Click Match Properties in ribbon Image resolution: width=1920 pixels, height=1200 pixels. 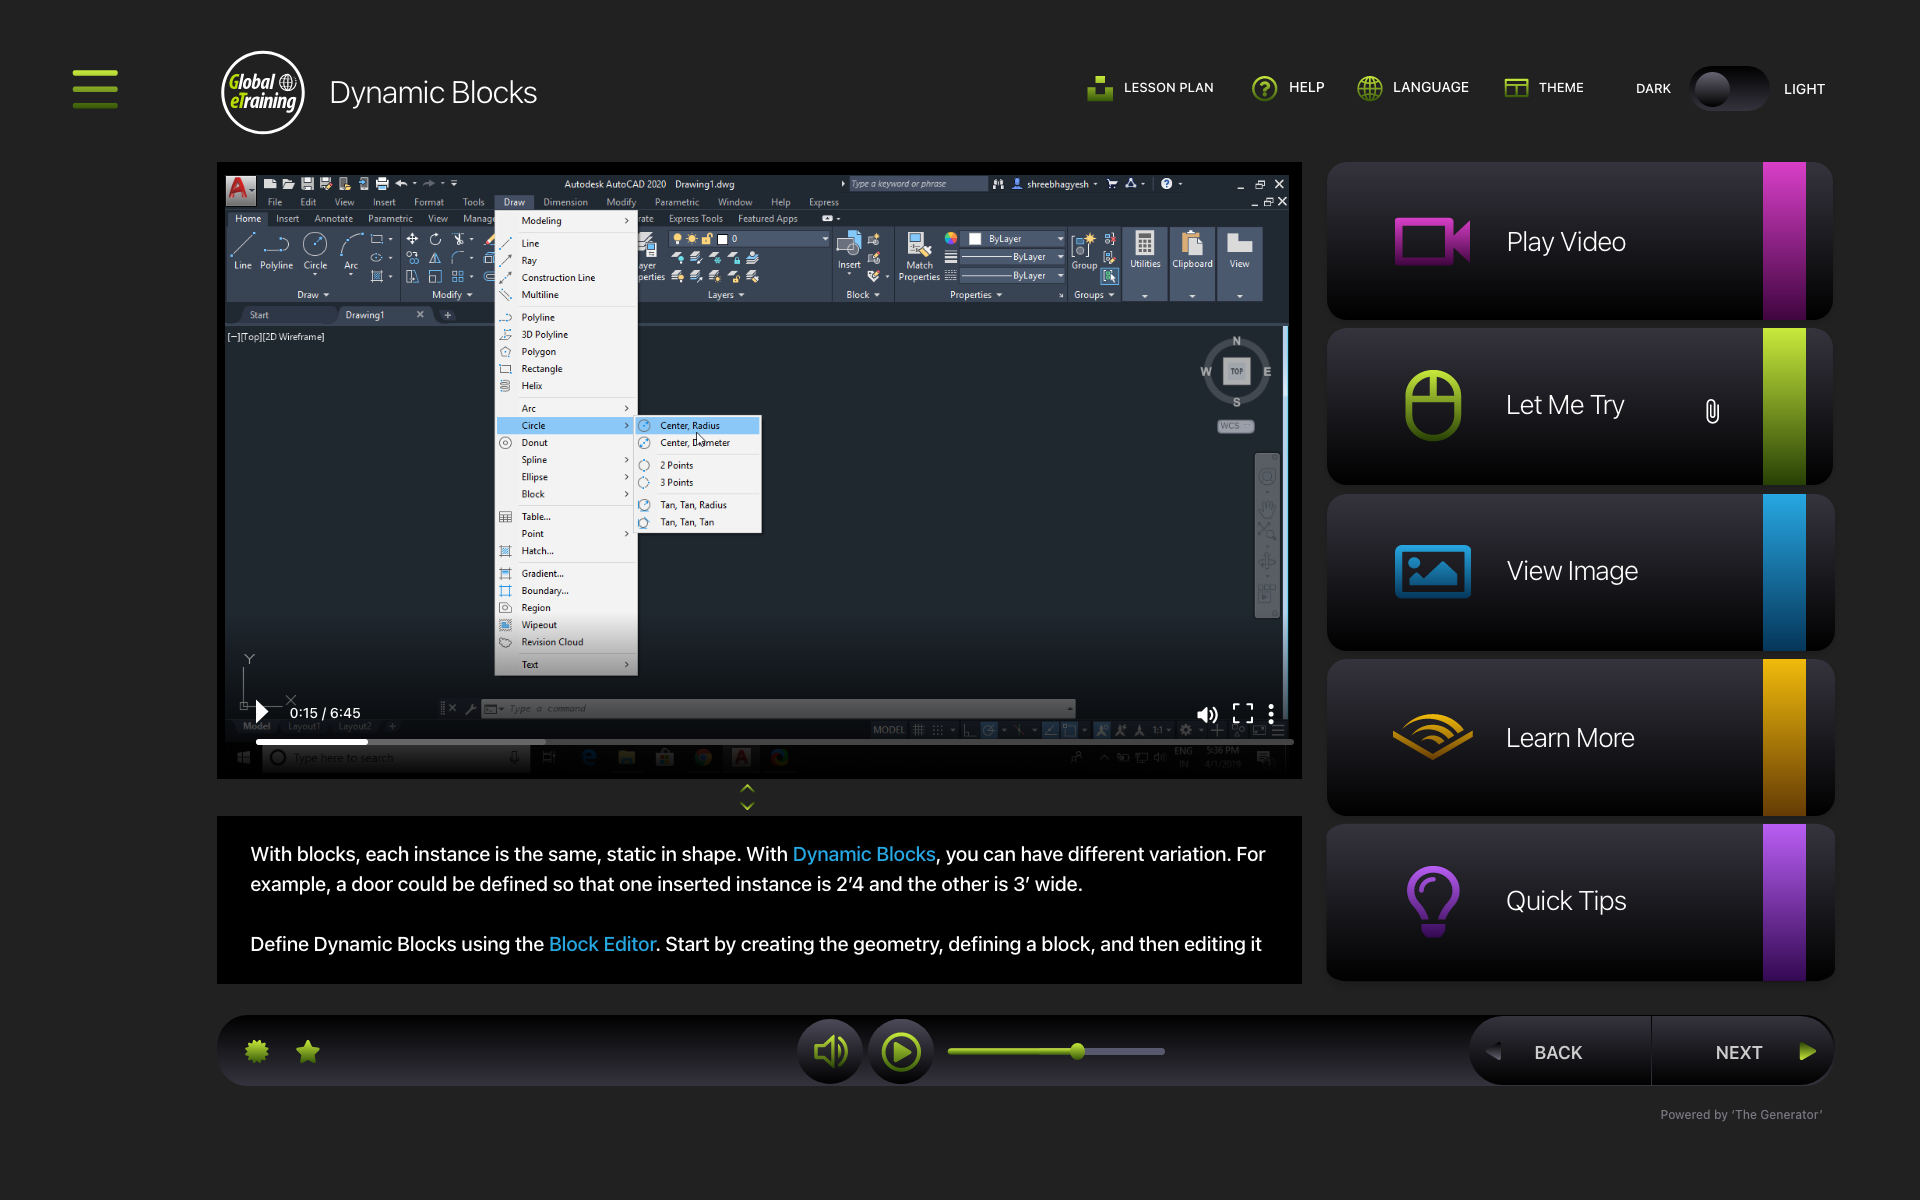(919, 257)
